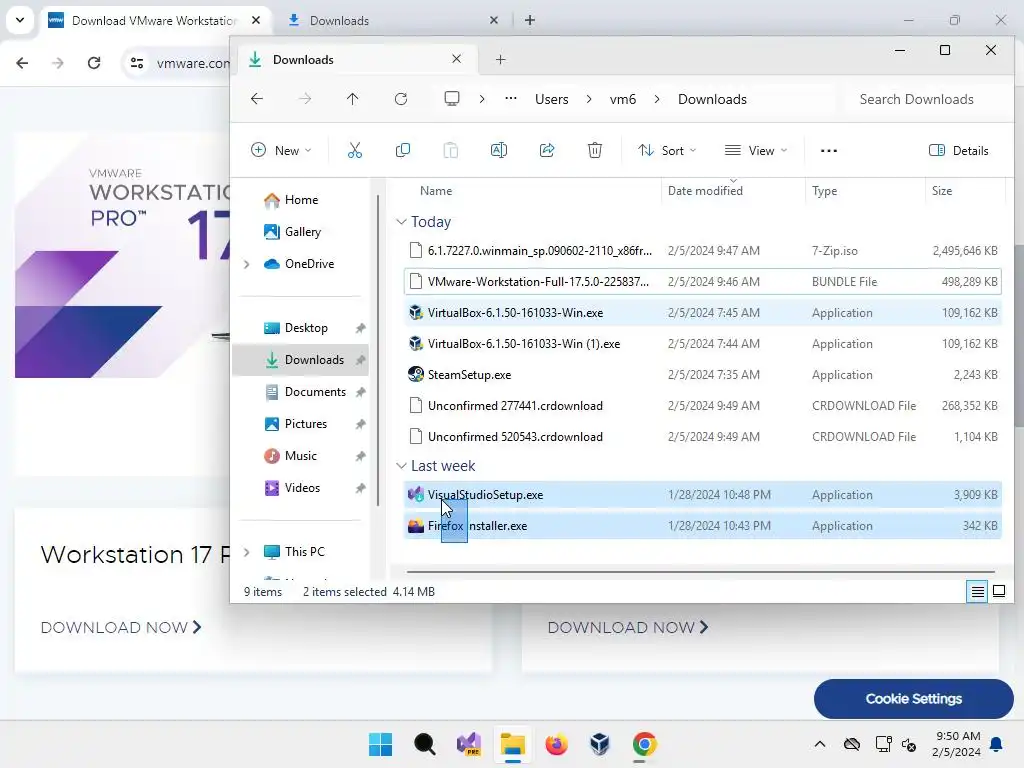Image resolution: width=1024 pixels, height=768 pixels.
Task: Select VMware-Workstation-Full BUNDLE file
Action: (x=703, y=281)
